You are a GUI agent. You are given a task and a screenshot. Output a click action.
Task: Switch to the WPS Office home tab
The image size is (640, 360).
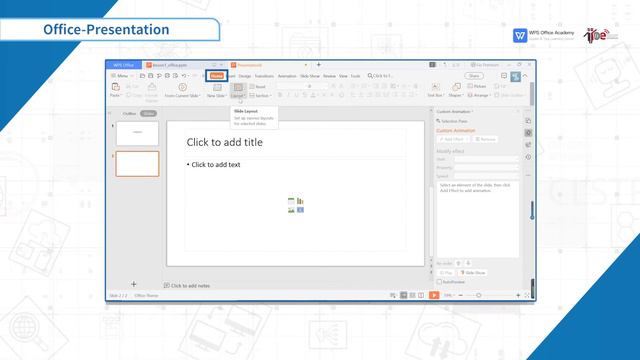[124, 65]
